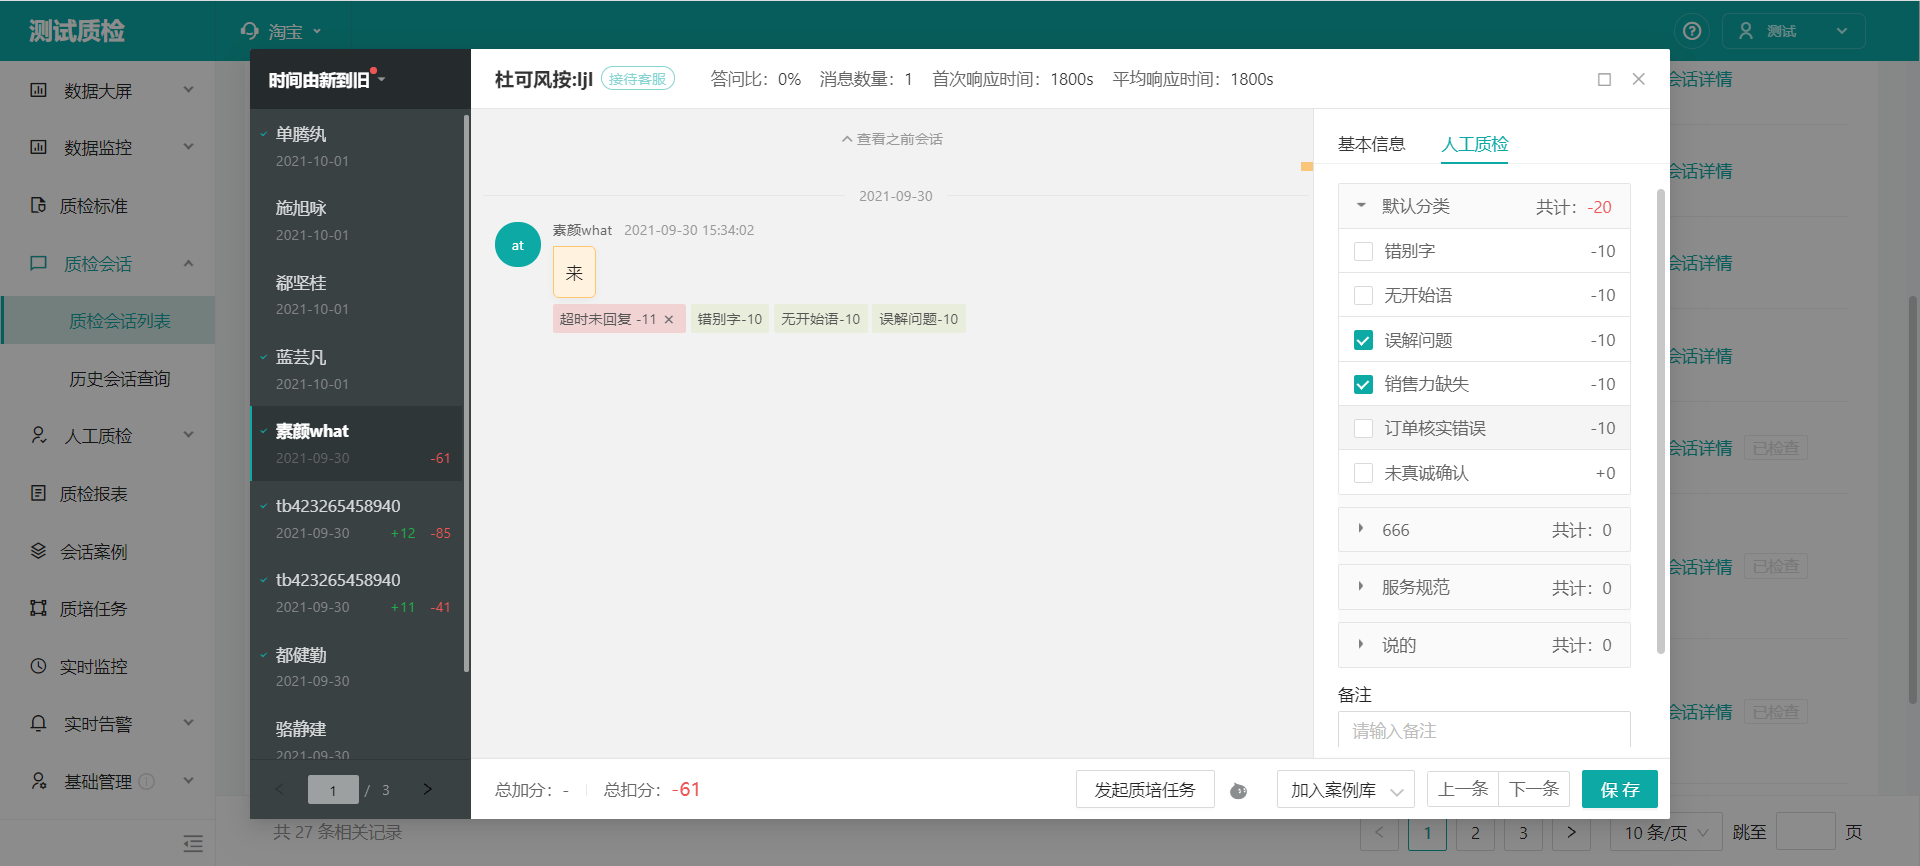The width and height of the screenshot is (1920, 866).
Task: Remove the 超时未回复 -11 tag
Action: (669, 320)
